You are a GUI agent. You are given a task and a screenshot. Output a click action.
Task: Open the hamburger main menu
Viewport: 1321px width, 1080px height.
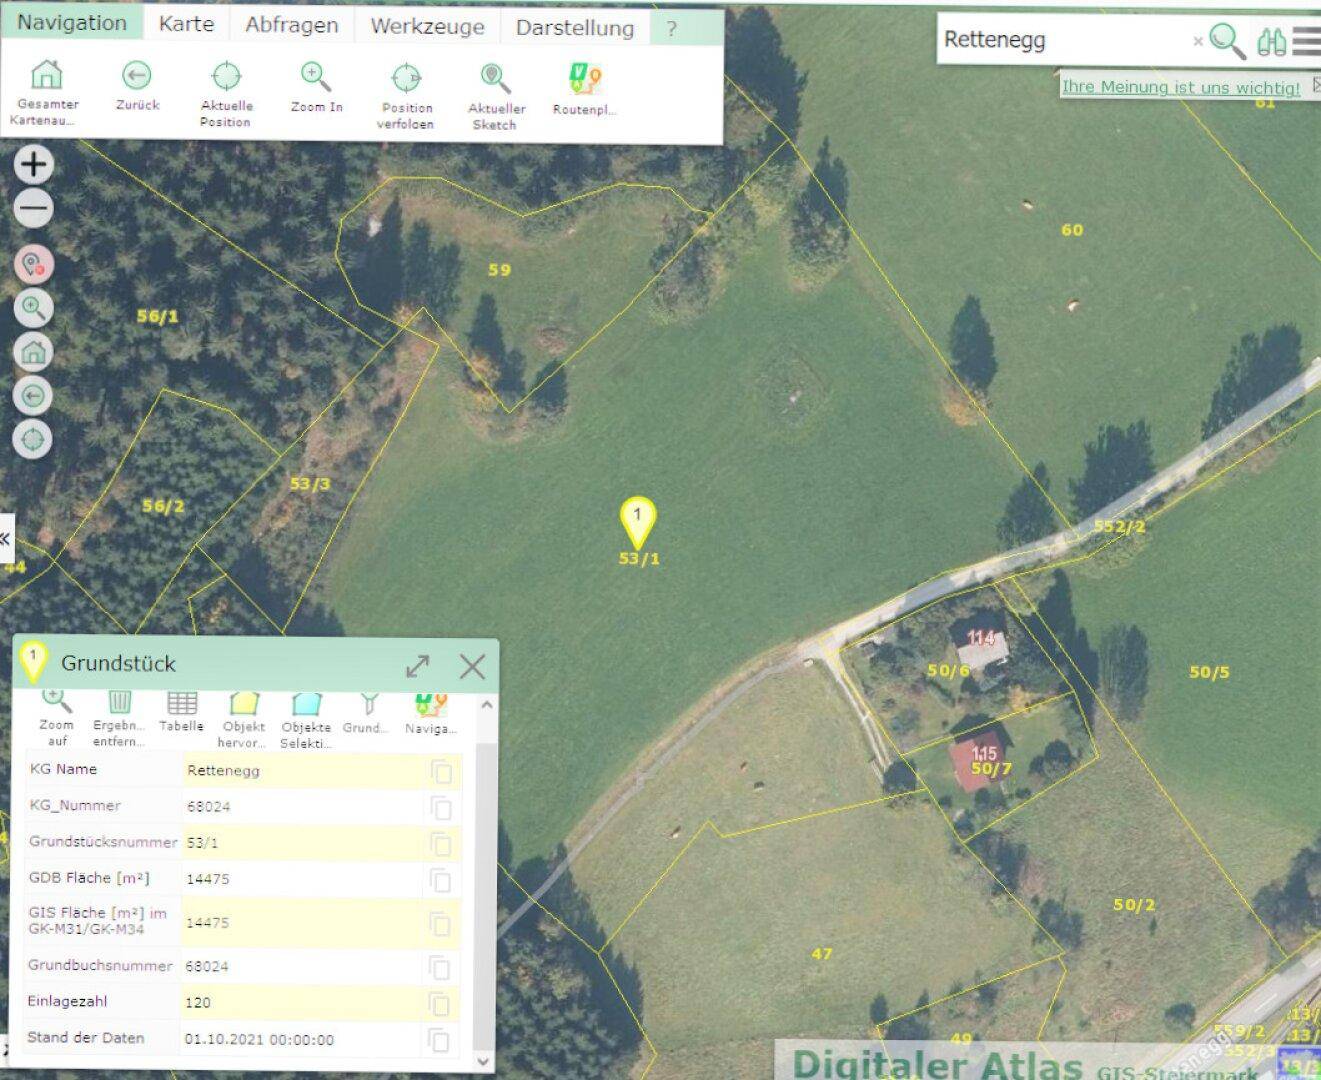[x=1306, y=41]
